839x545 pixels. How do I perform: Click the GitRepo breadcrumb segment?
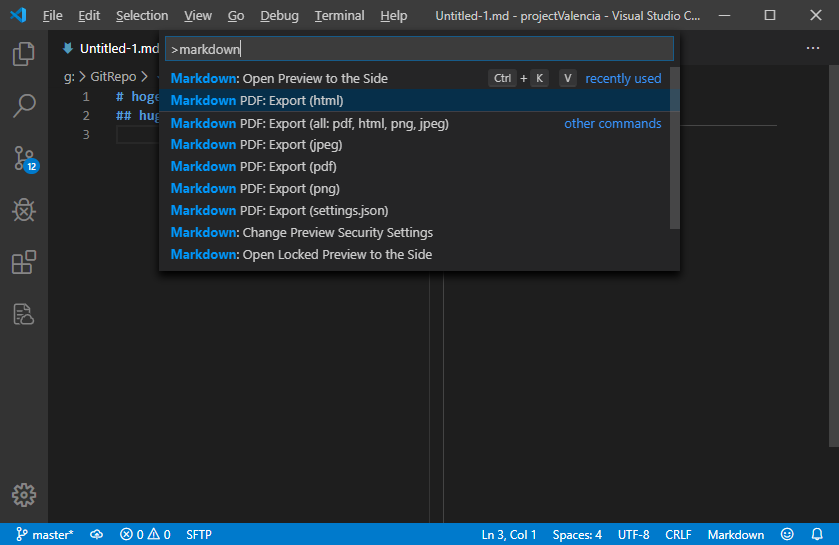[x=113, y=77]
